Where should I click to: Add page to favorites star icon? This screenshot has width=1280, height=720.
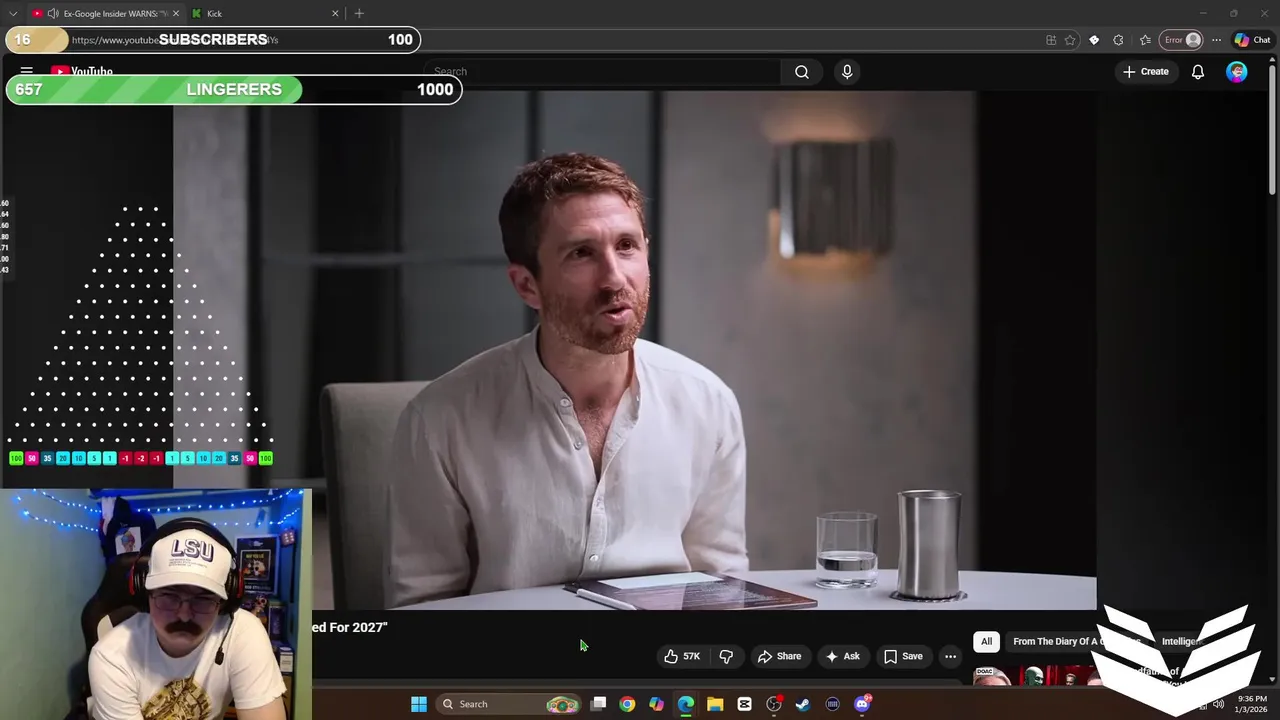click(x=1070, y=40)
